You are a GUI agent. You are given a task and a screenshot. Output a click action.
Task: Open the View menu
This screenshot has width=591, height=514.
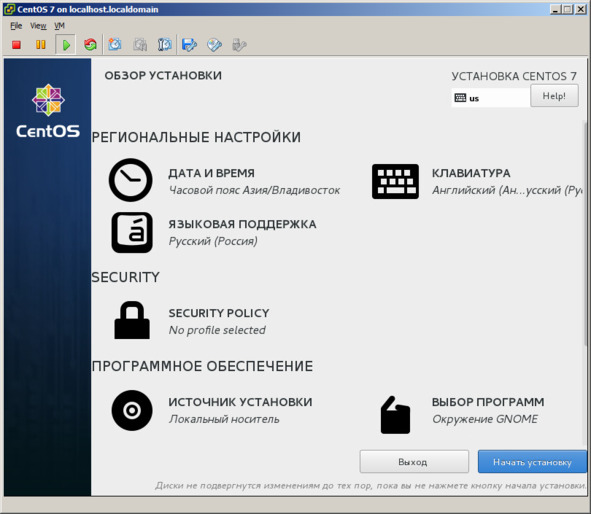(x=38, y=26)
